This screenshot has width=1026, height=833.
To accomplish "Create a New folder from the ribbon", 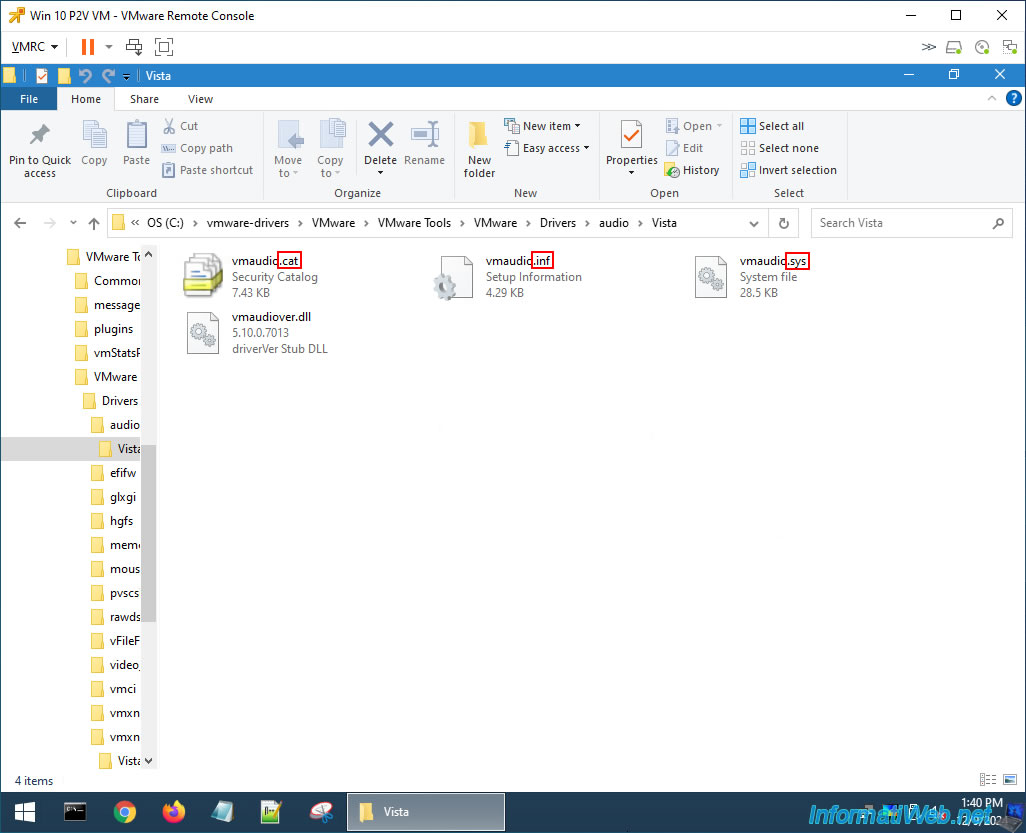I will pos(479,149).
